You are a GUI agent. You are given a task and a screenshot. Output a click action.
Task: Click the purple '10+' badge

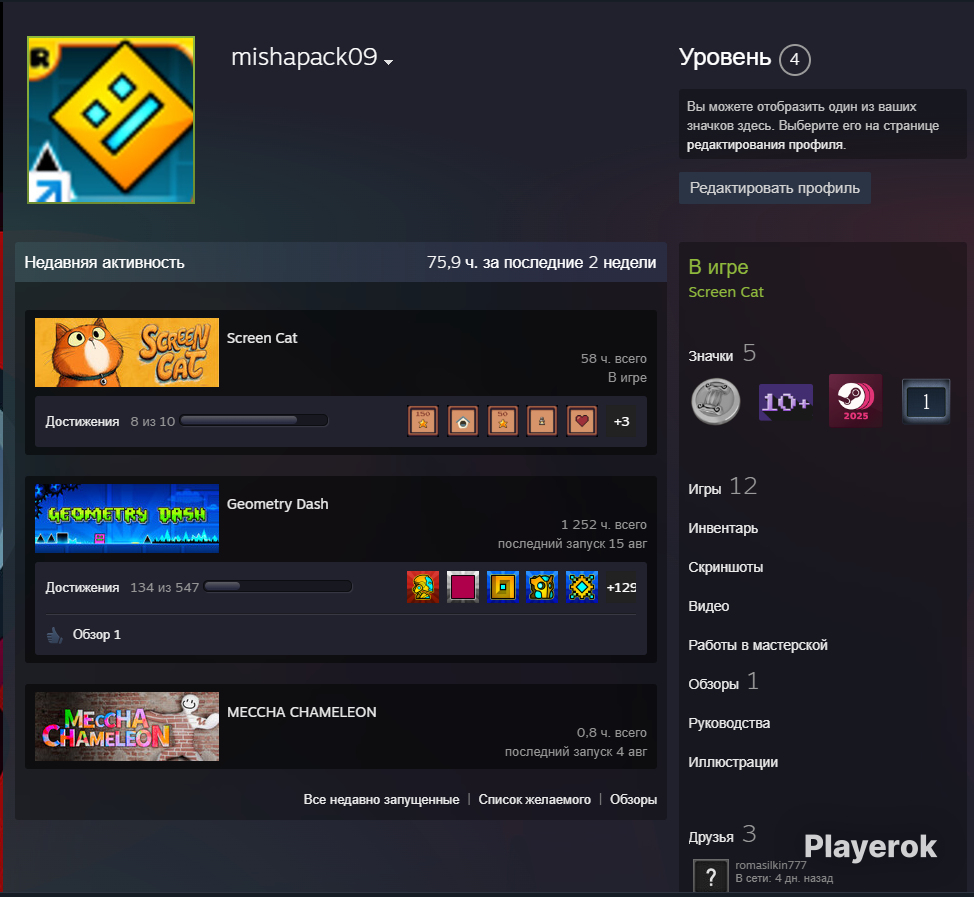786,402
